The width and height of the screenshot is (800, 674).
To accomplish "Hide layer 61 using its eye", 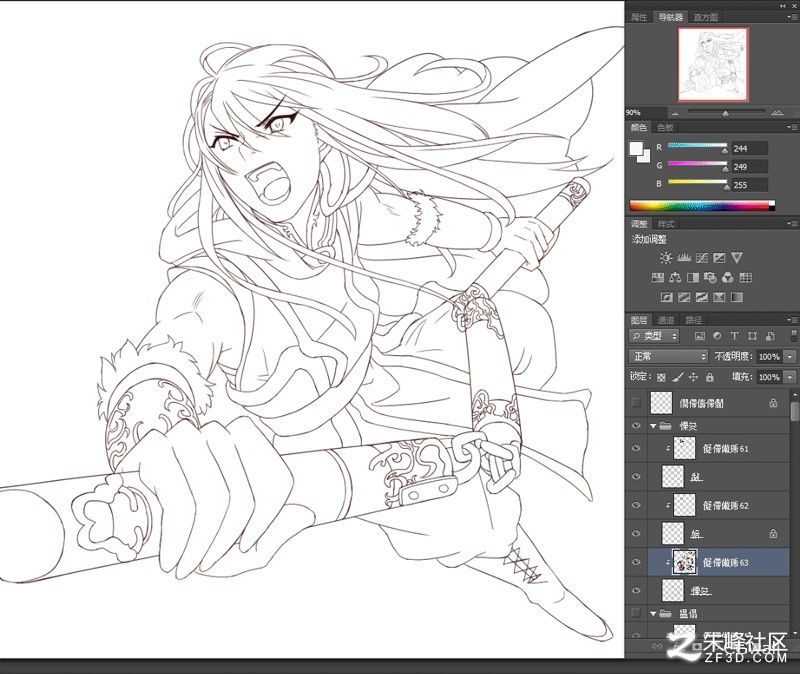I will (x=636, y=448).
